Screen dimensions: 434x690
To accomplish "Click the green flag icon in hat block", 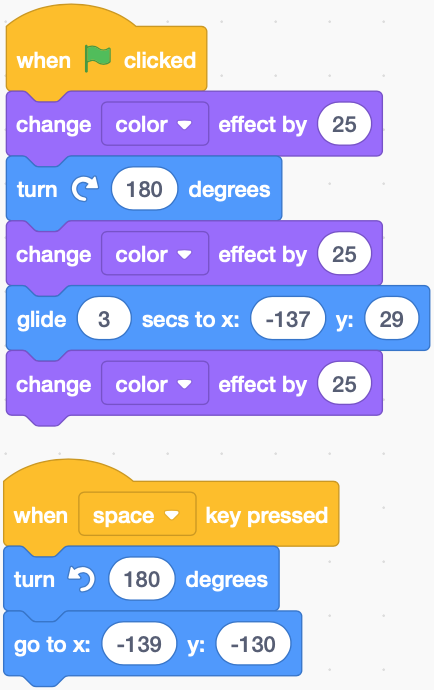I will [97, 59].
